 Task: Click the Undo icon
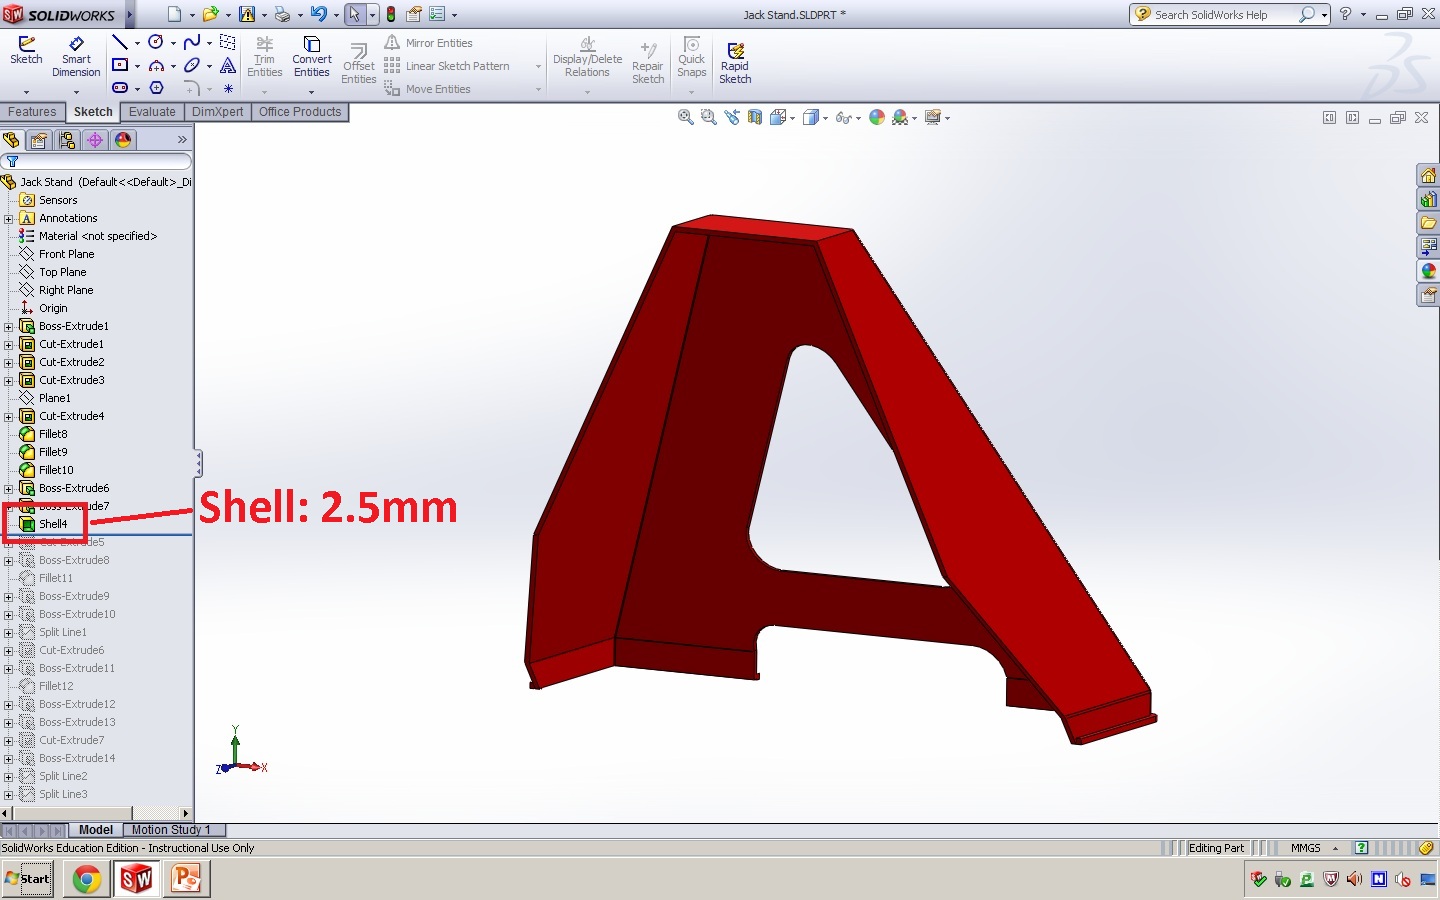tap(318, 14)
